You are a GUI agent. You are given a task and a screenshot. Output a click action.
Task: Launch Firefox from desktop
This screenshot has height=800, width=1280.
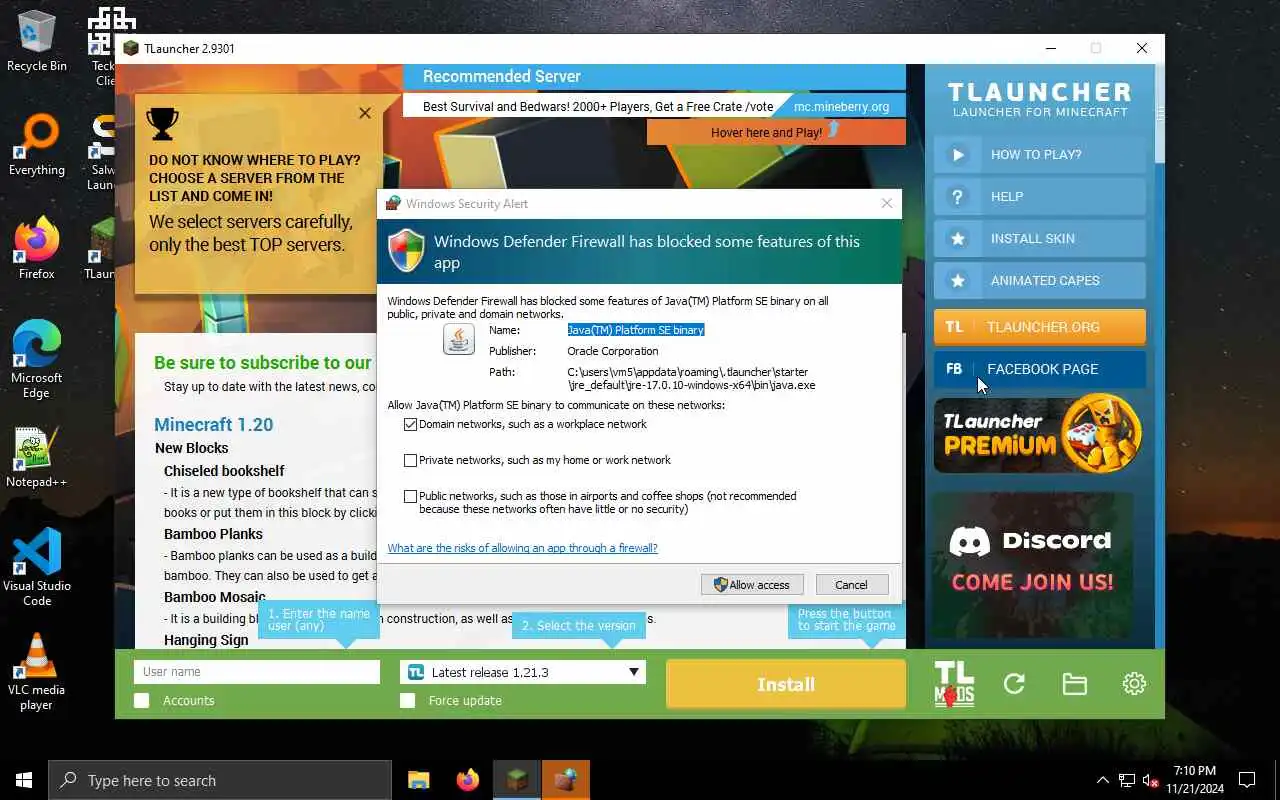tap(37, 249)
